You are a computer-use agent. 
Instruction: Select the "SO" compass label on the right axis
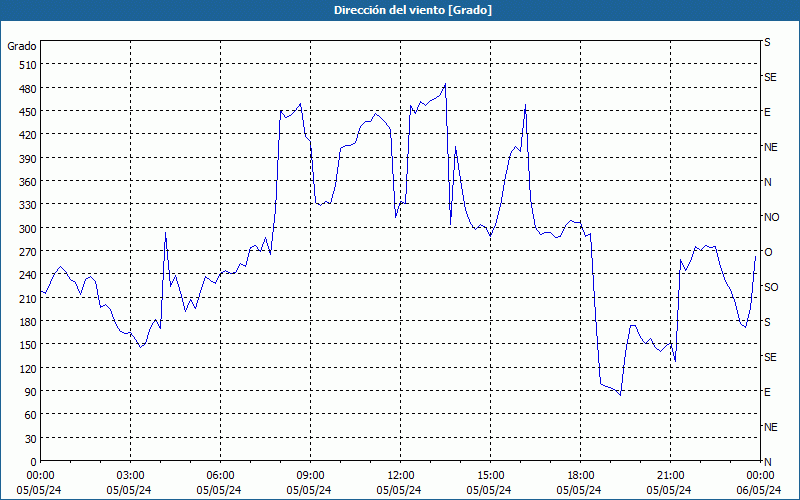[x=771, y=287]
